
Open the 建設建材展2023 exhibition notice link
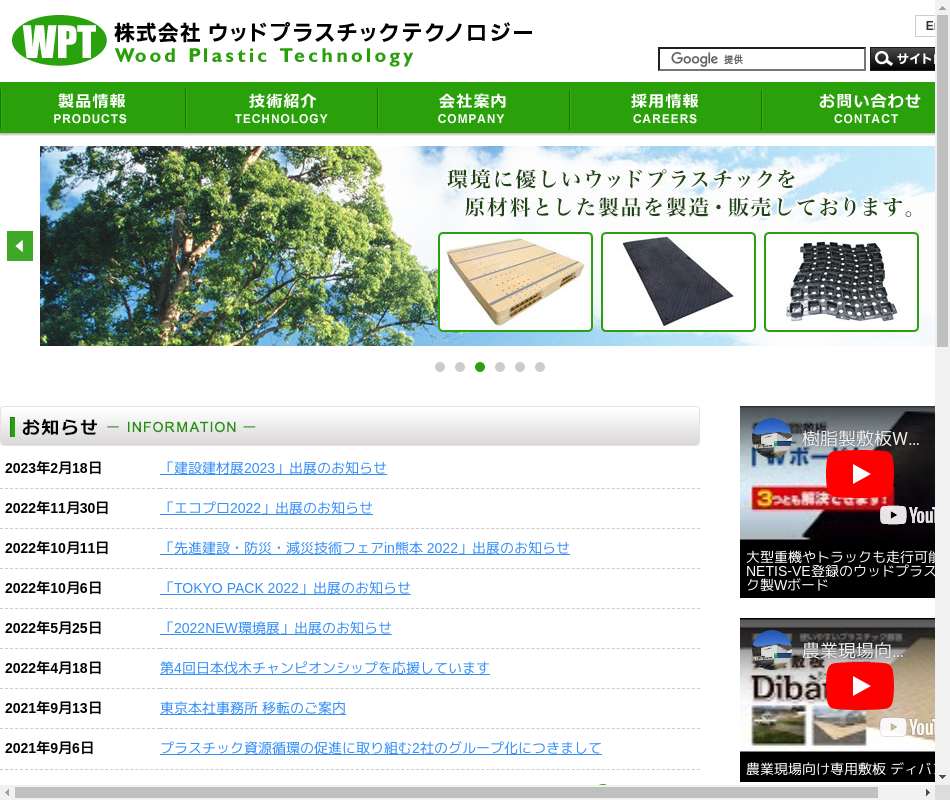(273, 468)
